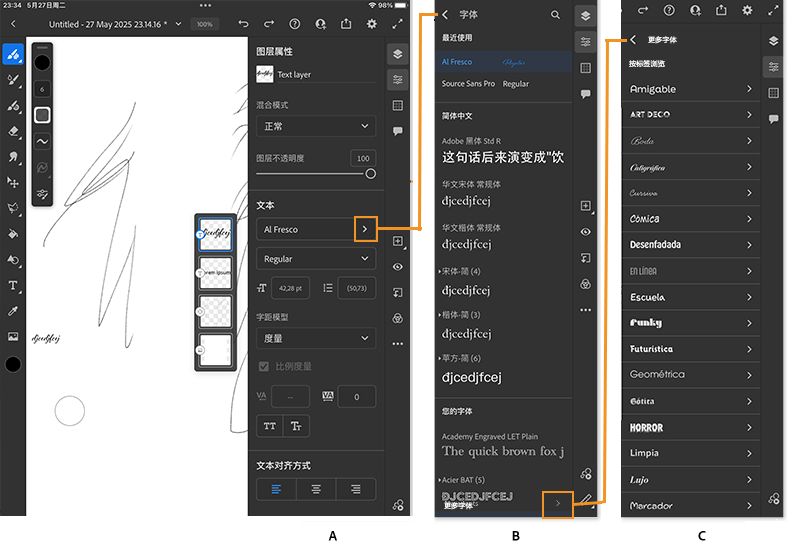Image resolution: width=800 pixels, height=556 pixels.
Task: Set text alignment to right
Action: click(356, 490)
